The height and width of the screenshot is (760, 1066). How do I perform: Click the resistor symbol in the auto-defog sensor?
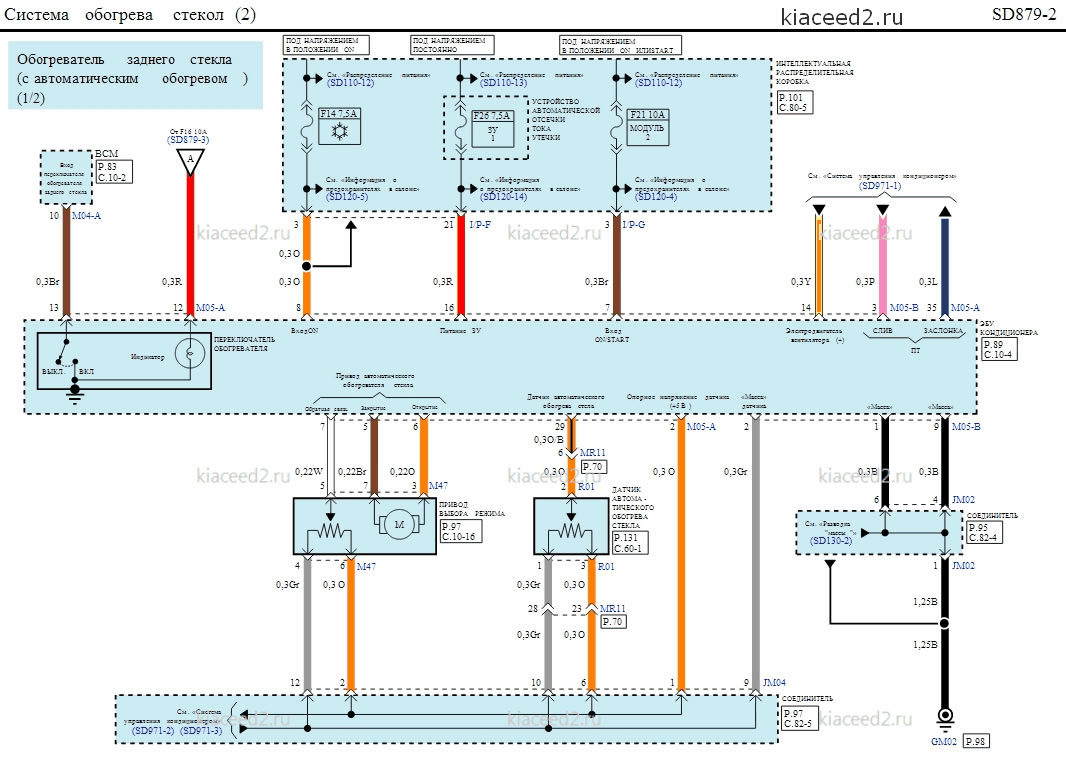coord(571,530)
